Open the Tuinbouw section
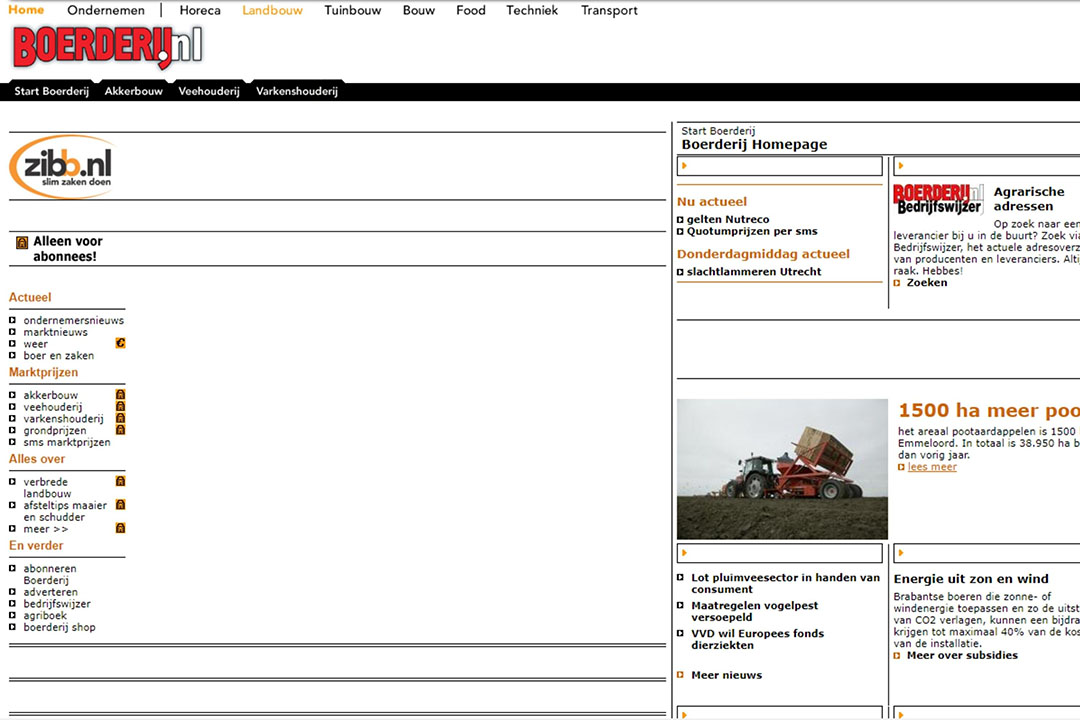Viewport: 1080px width, 720px height. click(353, 10)
